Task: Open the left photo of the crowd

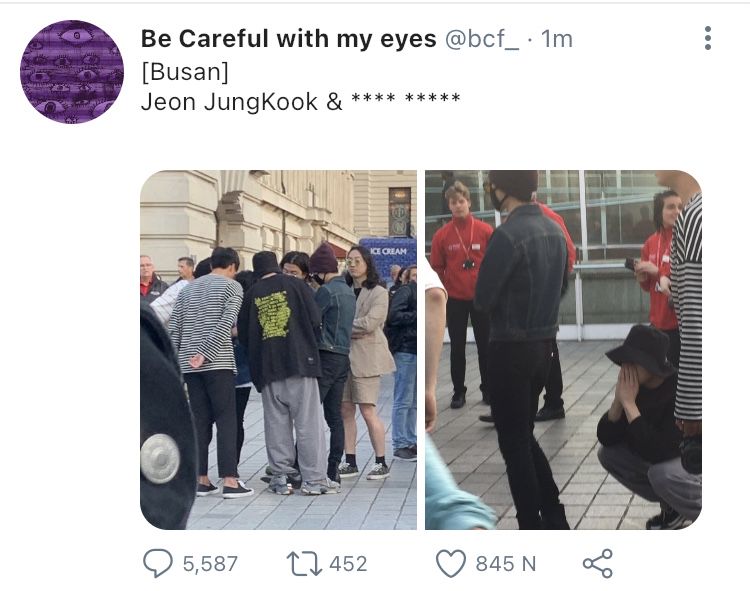Action: (278, 350)
